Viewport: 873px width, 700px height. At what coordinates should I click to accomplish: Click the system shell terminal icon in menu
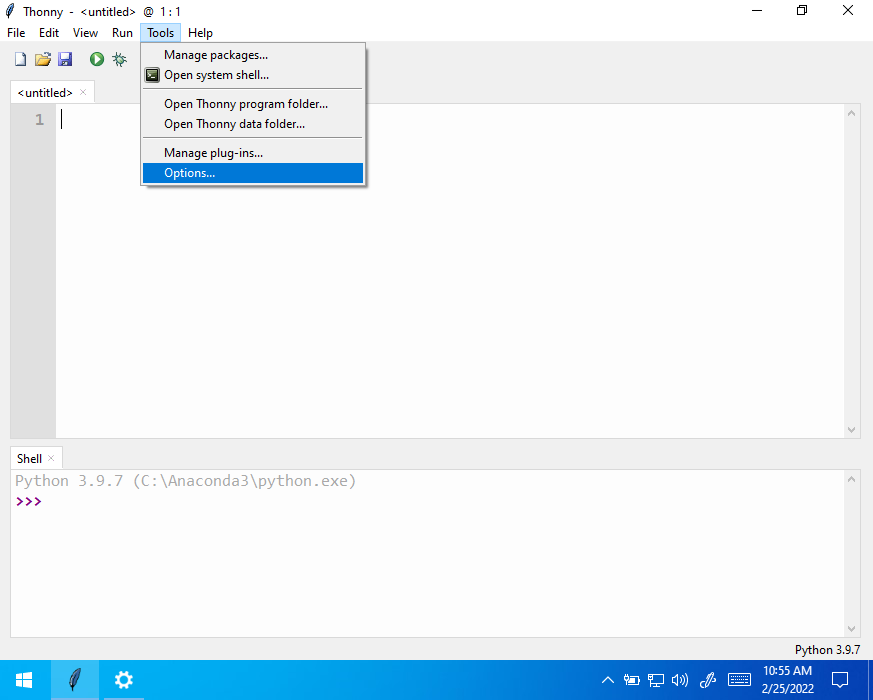click(152, 75)
